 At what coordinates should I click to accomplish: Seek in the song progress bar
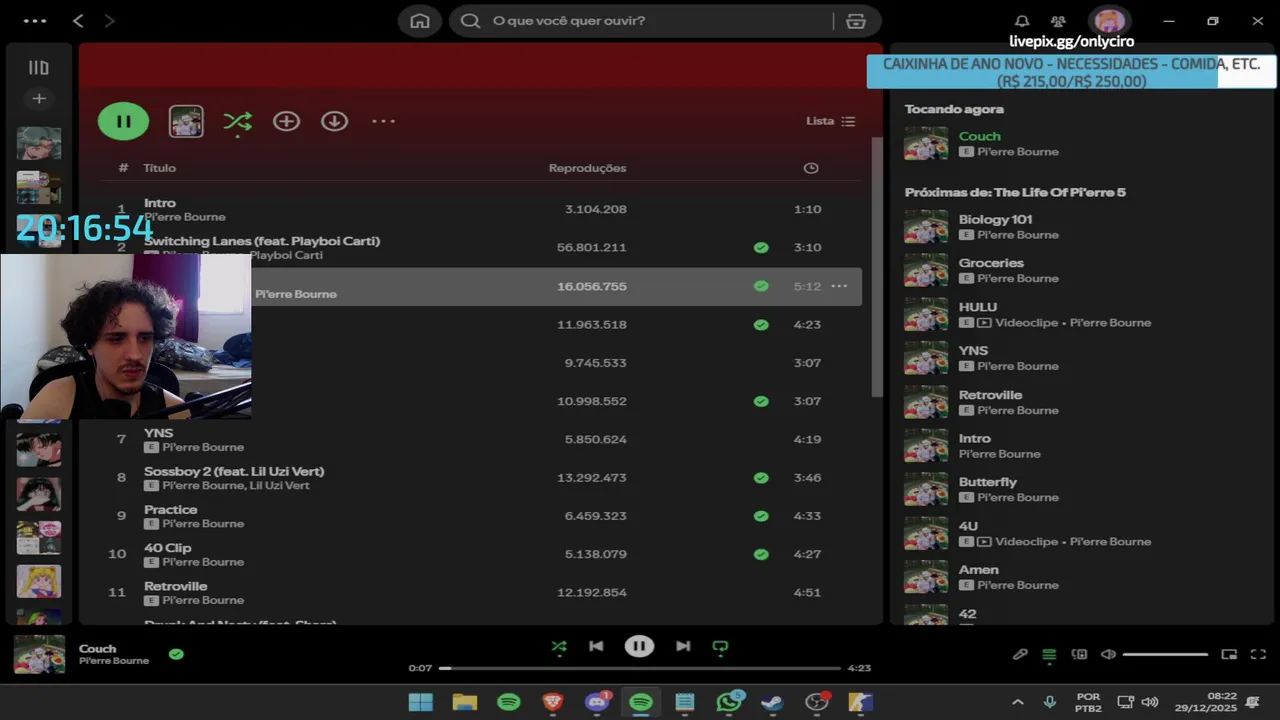pos(640,668)
